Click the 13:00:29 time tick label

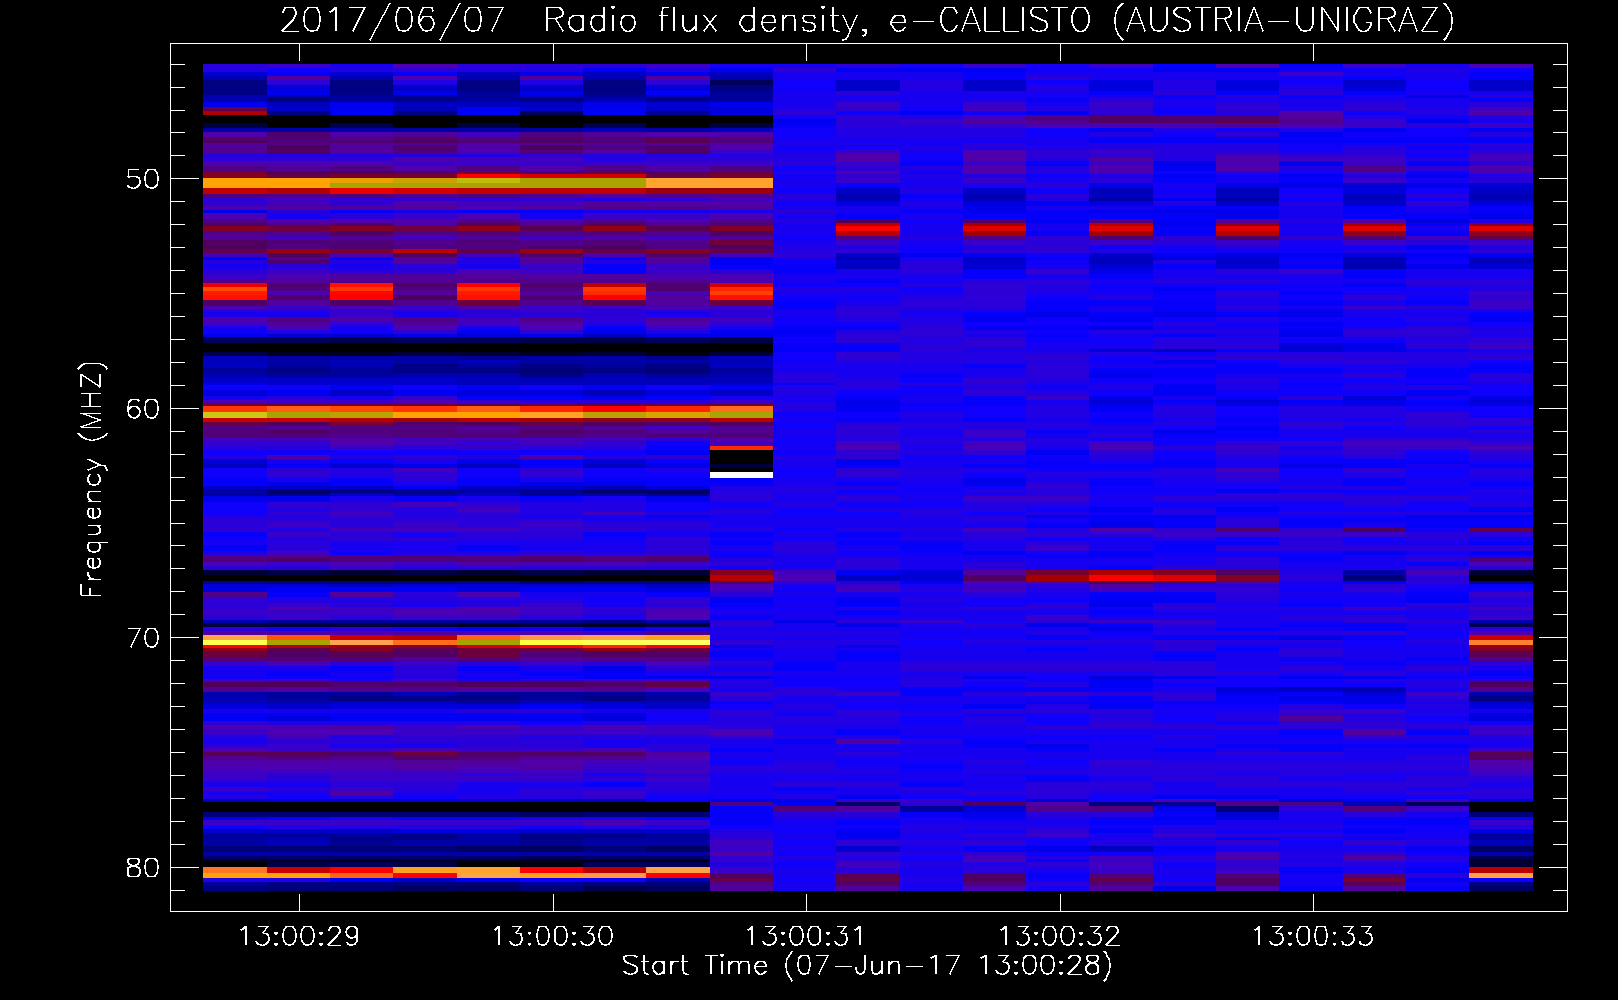[x=299, y=937]
